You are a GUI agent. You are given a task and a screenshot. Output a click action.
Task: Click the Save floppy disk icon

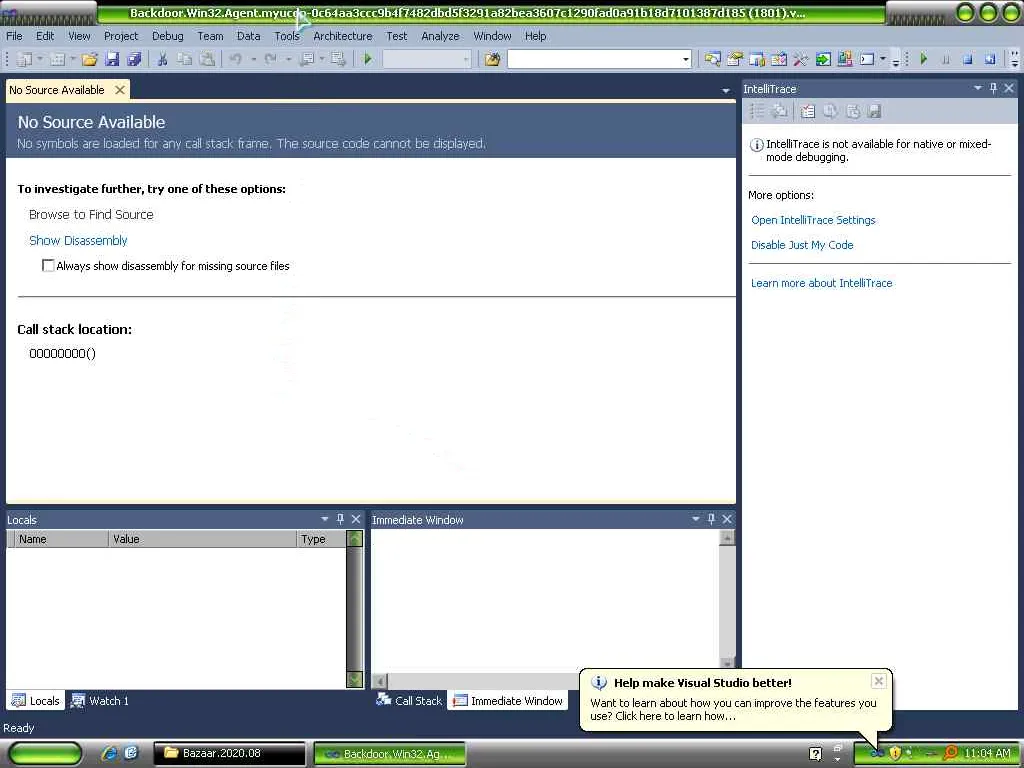pos(112,59)
